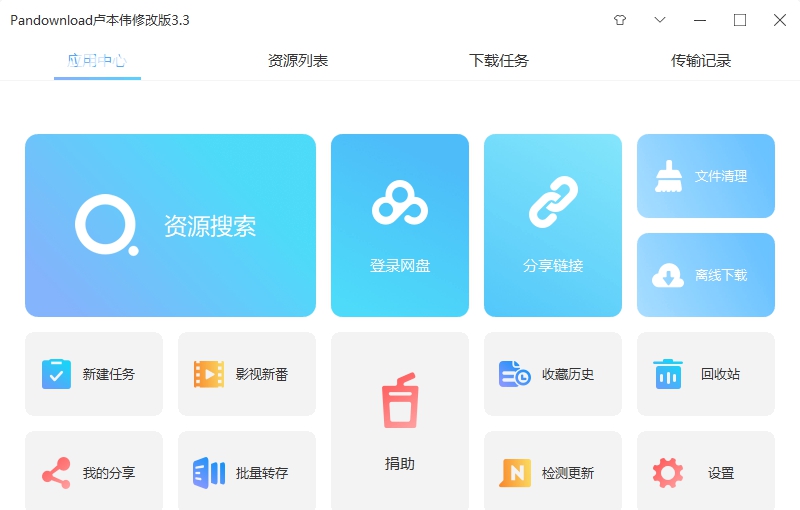Click the clipboard check icon for 新建任务

(x=57, y=374)
